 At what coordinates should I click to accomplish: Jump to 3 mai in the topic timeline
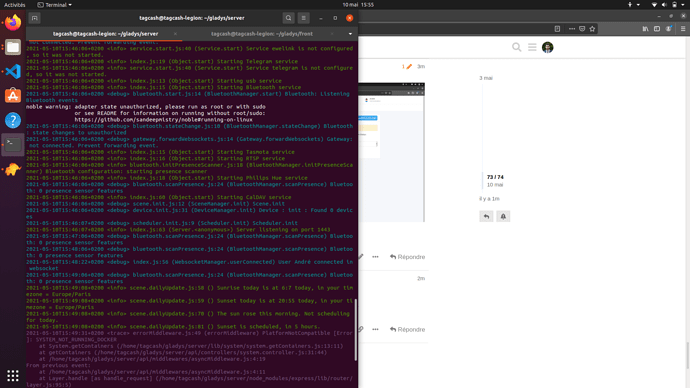click(x=486, y=78)
